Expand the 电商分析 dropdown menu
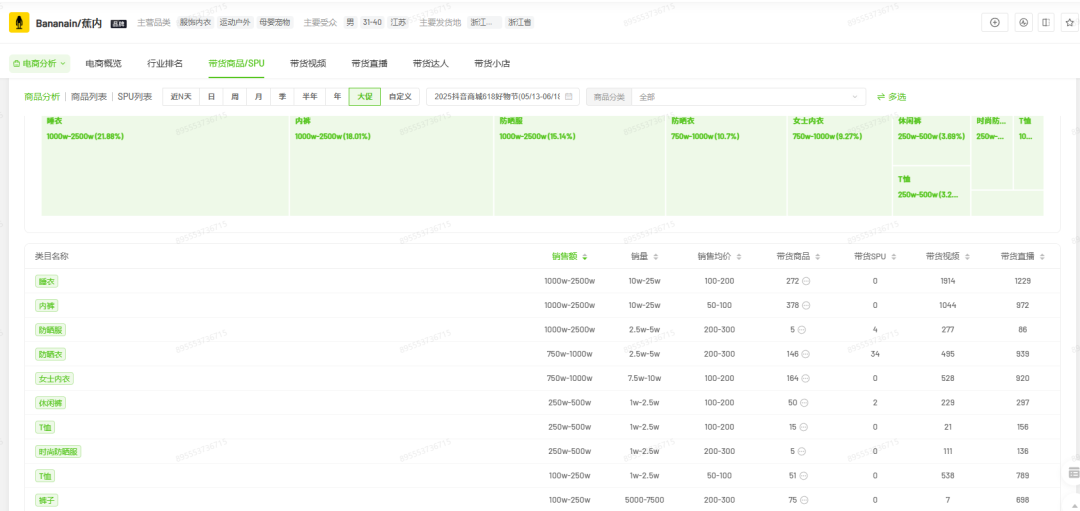The image size is (1080, 511). [x=40, y=63]
